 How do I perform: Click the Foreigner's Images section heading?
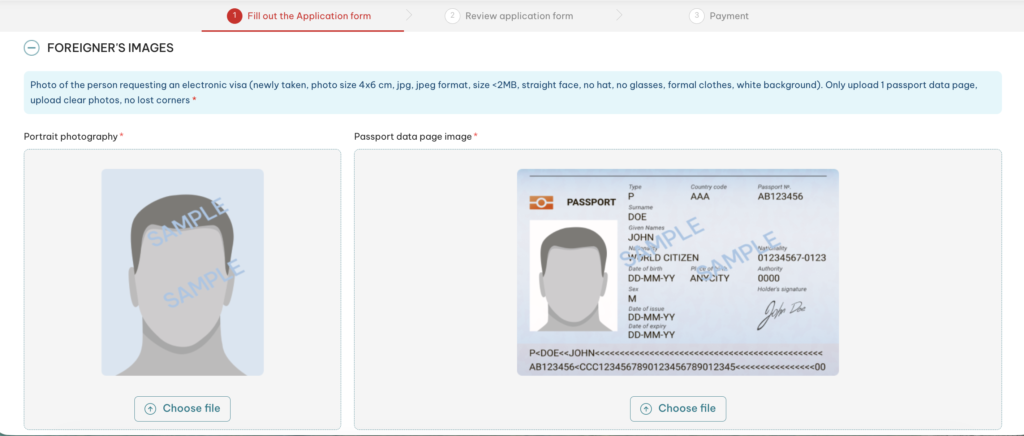pyautogui.click(x=110, y=48)
